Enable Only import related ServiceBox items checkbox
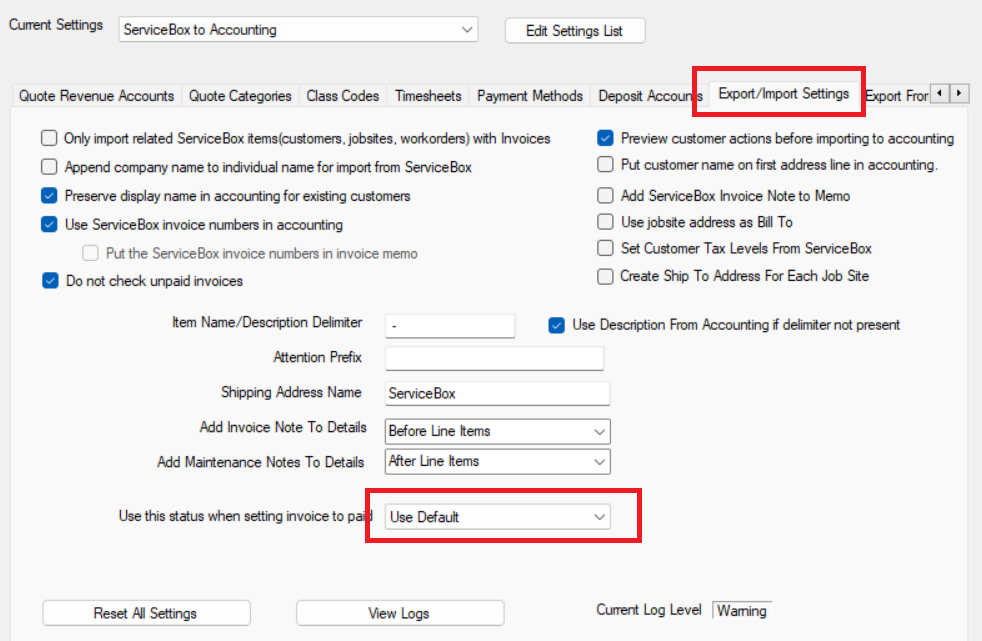The width and height of the screenshot is (982, 641). pyautogui.click(x=49, y=138)
